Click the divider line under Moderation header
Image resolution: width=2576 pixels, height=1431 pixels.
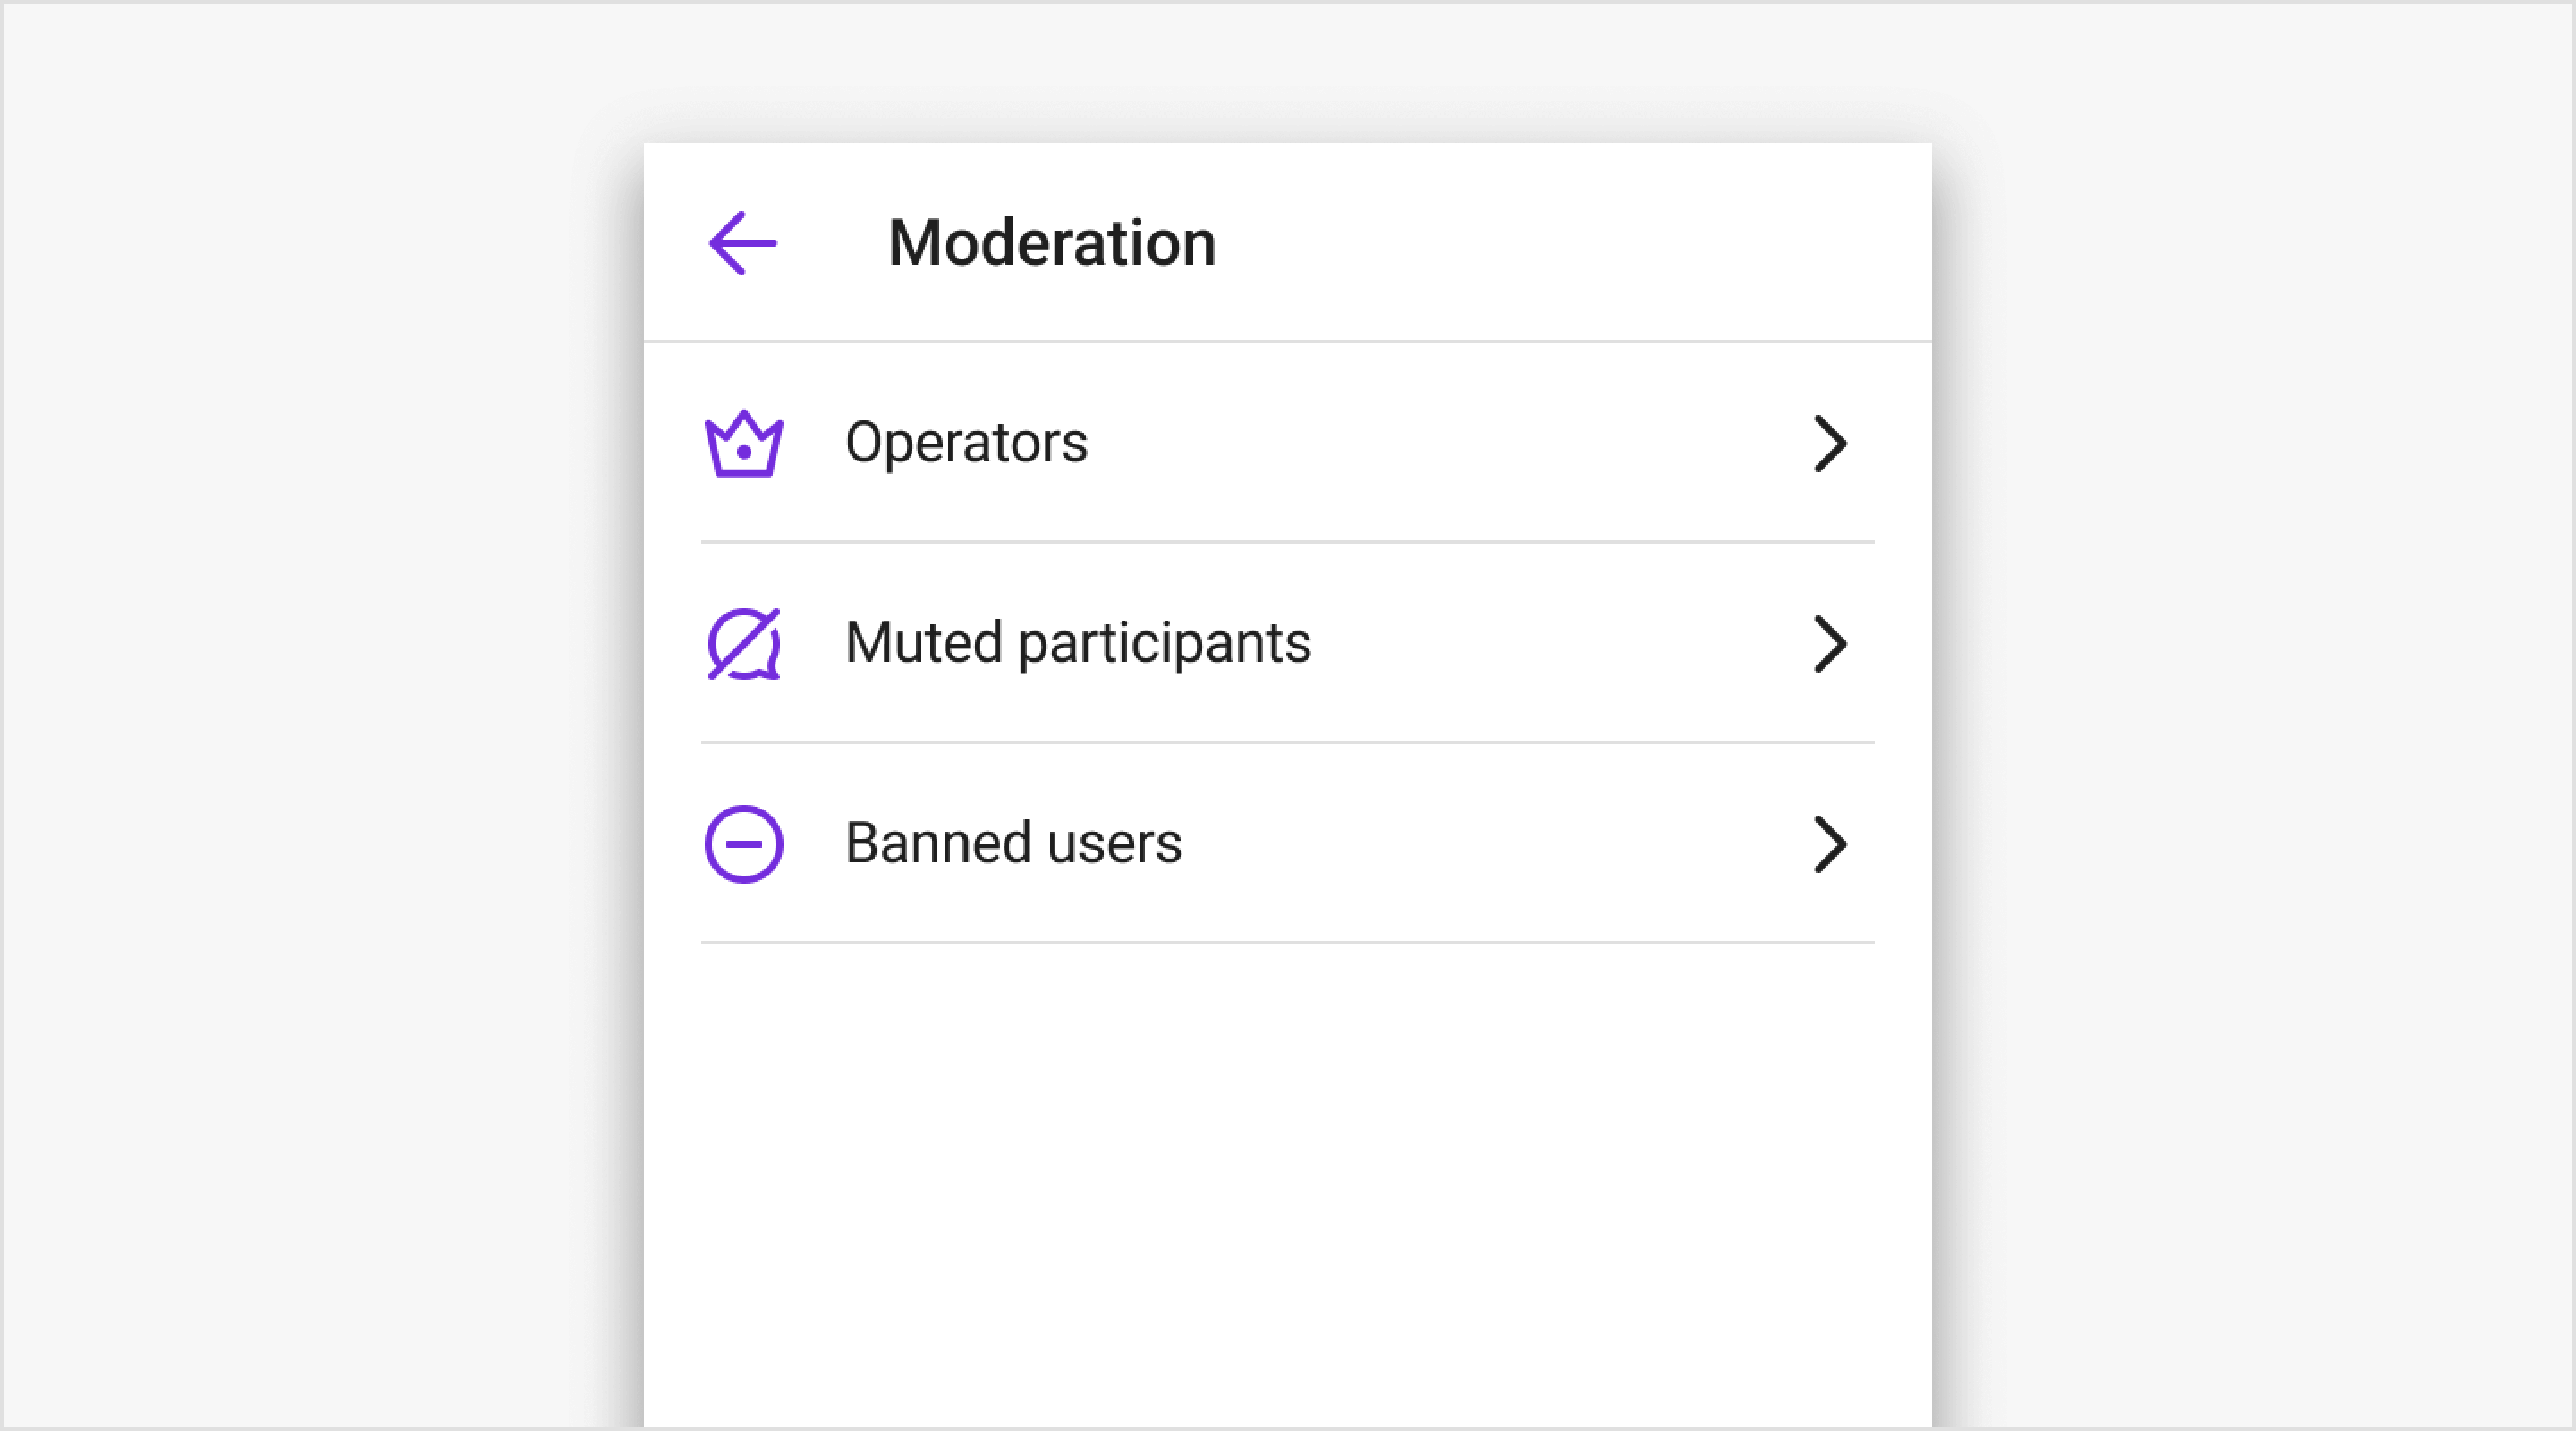pos(1288,342)
